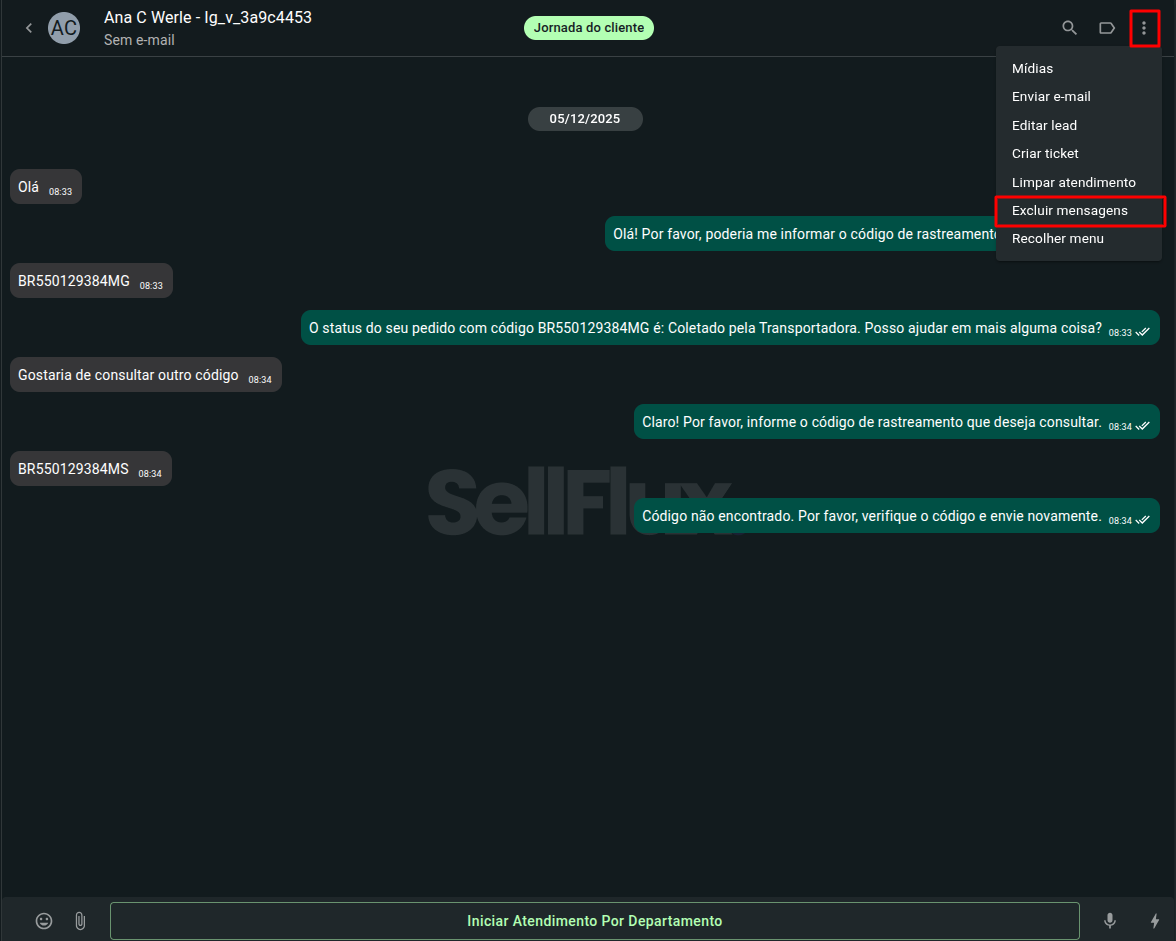Image resolution: width=1176 pixels, height=941 pixels.
Task: Choose Enviar e-mail menu option
Action: click(1051, 97)
